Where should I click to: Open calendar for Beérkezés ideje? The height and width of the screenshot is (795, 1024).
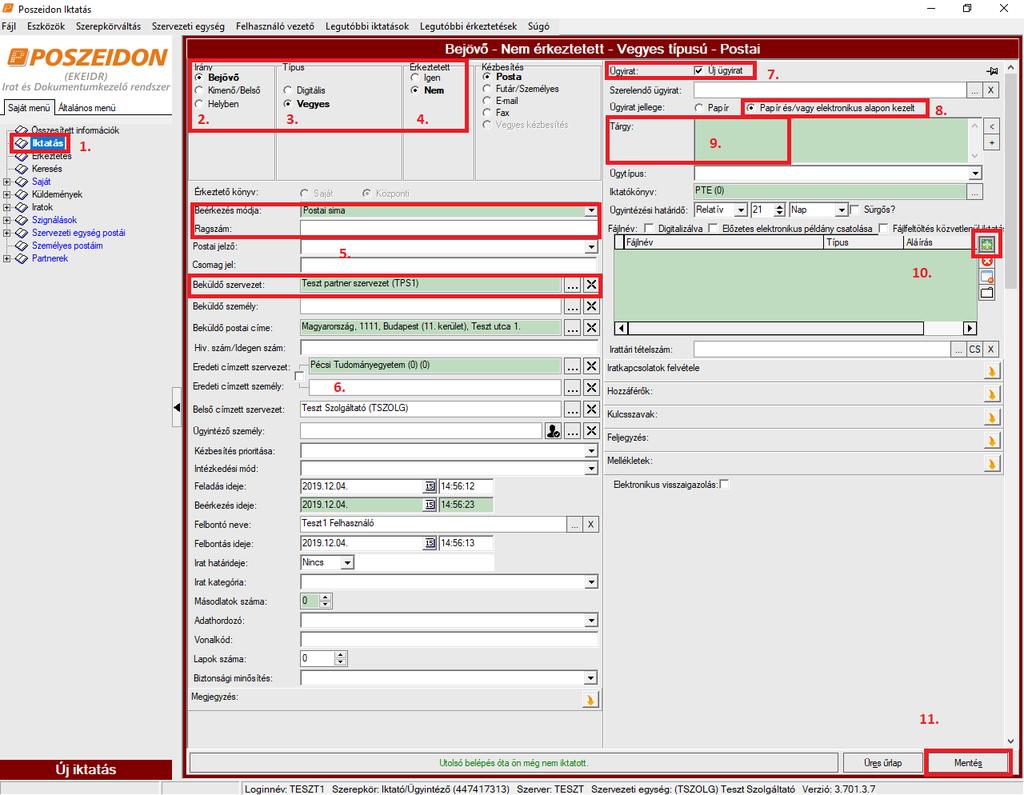click(x=430, y=505)
